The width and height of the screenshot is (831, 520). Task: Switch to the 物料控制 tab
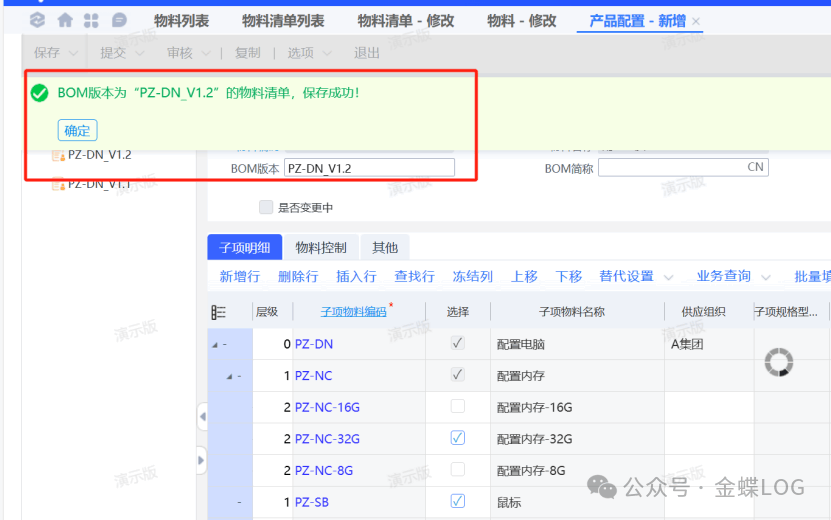pyautogui.click(x=321, y=247)
